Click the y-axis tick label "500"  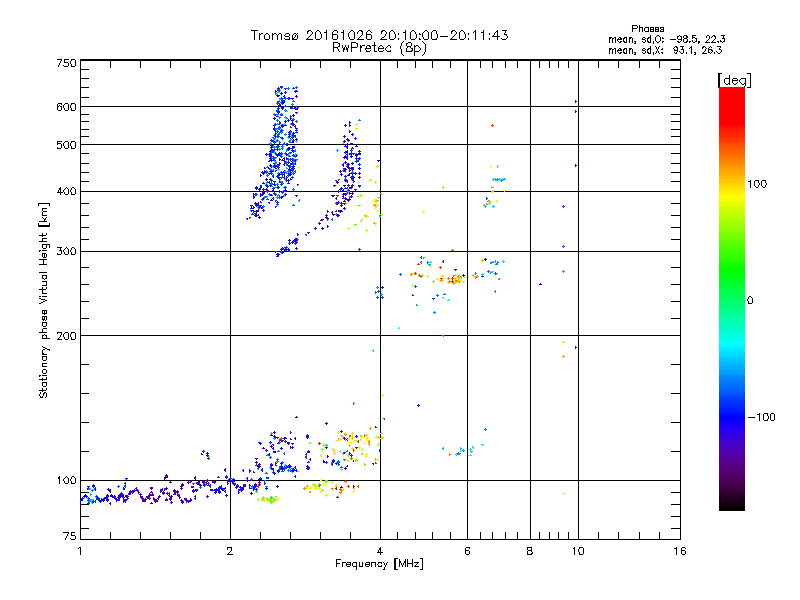tap(66, 145)
